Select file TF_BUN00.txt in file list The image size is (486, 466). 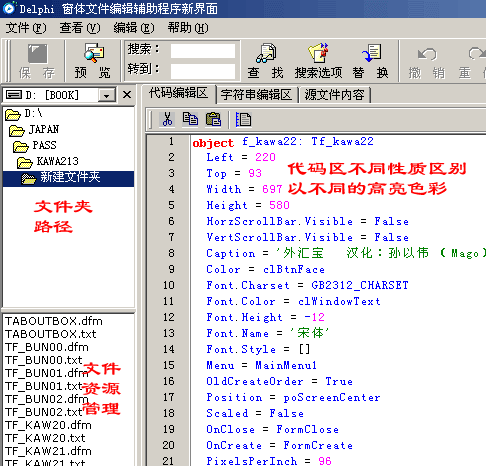[x=43, y=360]
